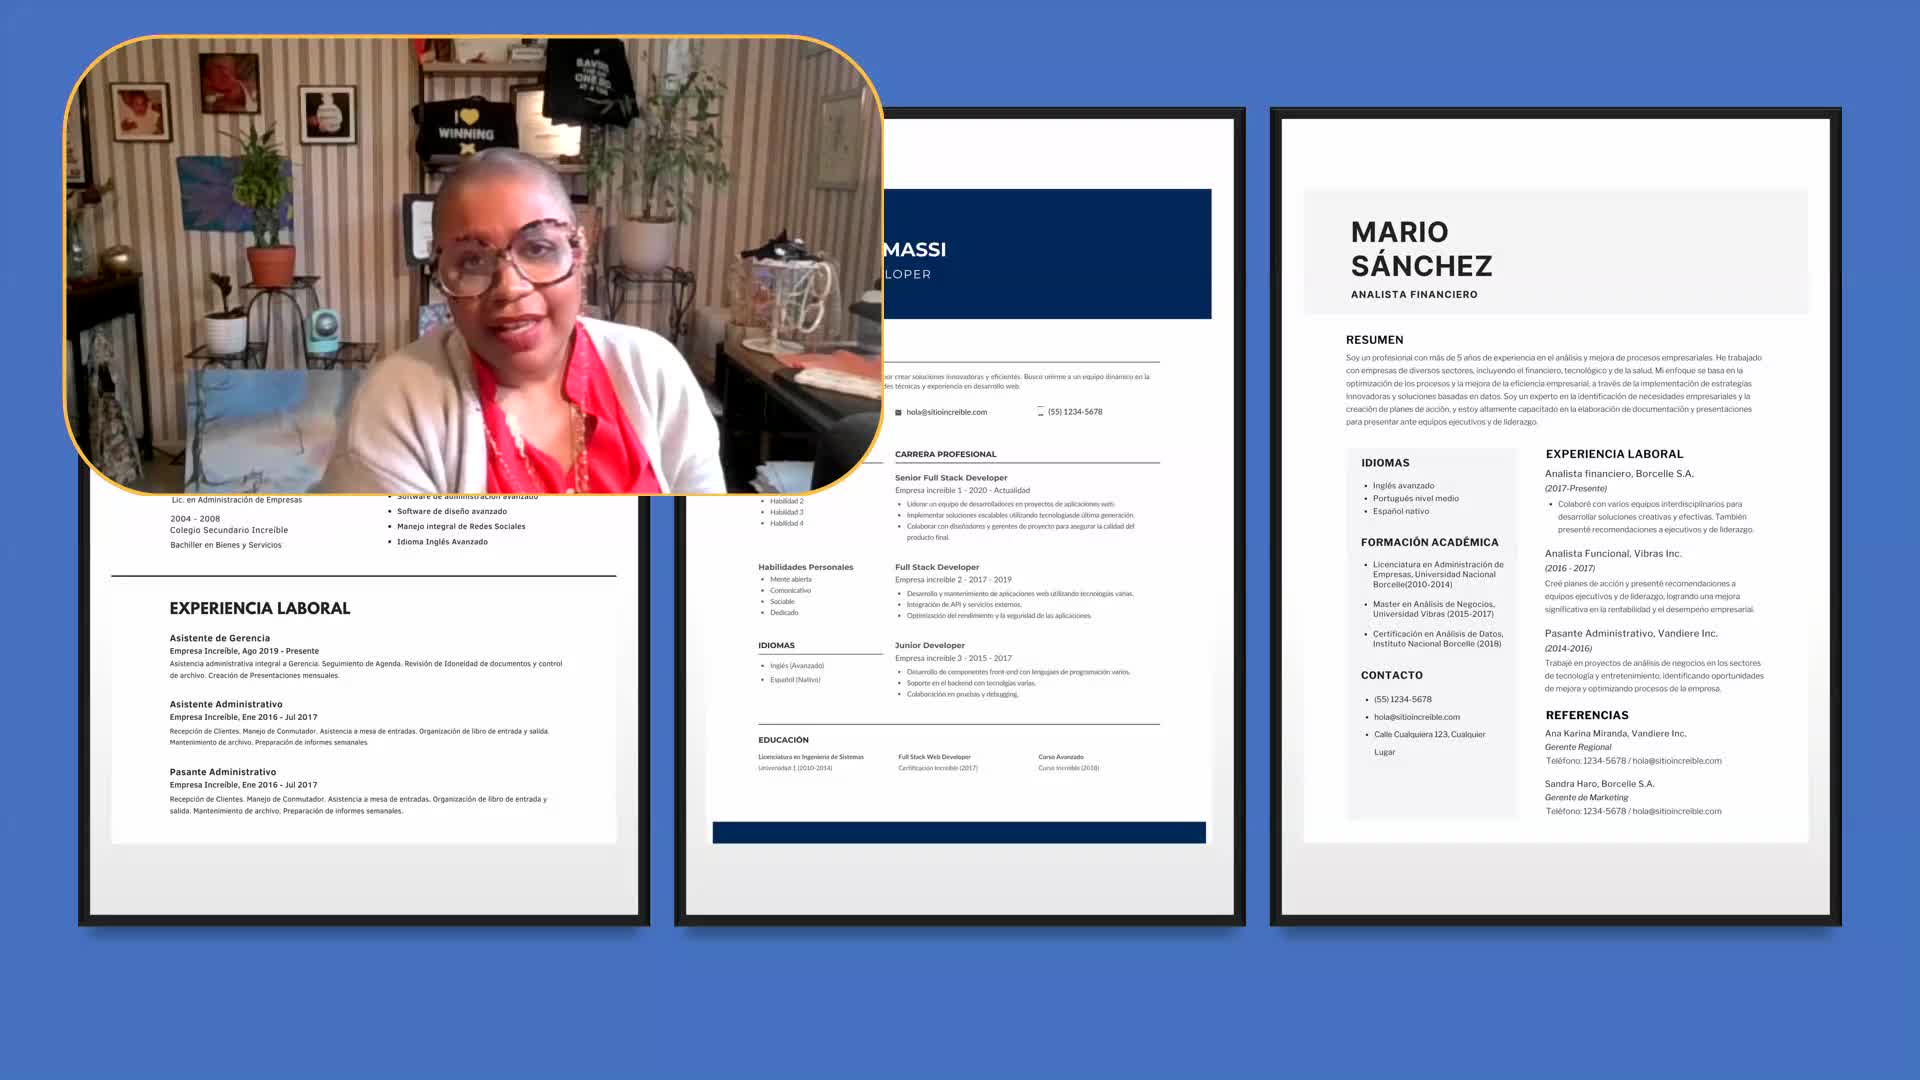The width and height of the screenshot is (1920, 1080).
Task: Click the CARRERA PROFESIONAL heading
Action: 945,454
